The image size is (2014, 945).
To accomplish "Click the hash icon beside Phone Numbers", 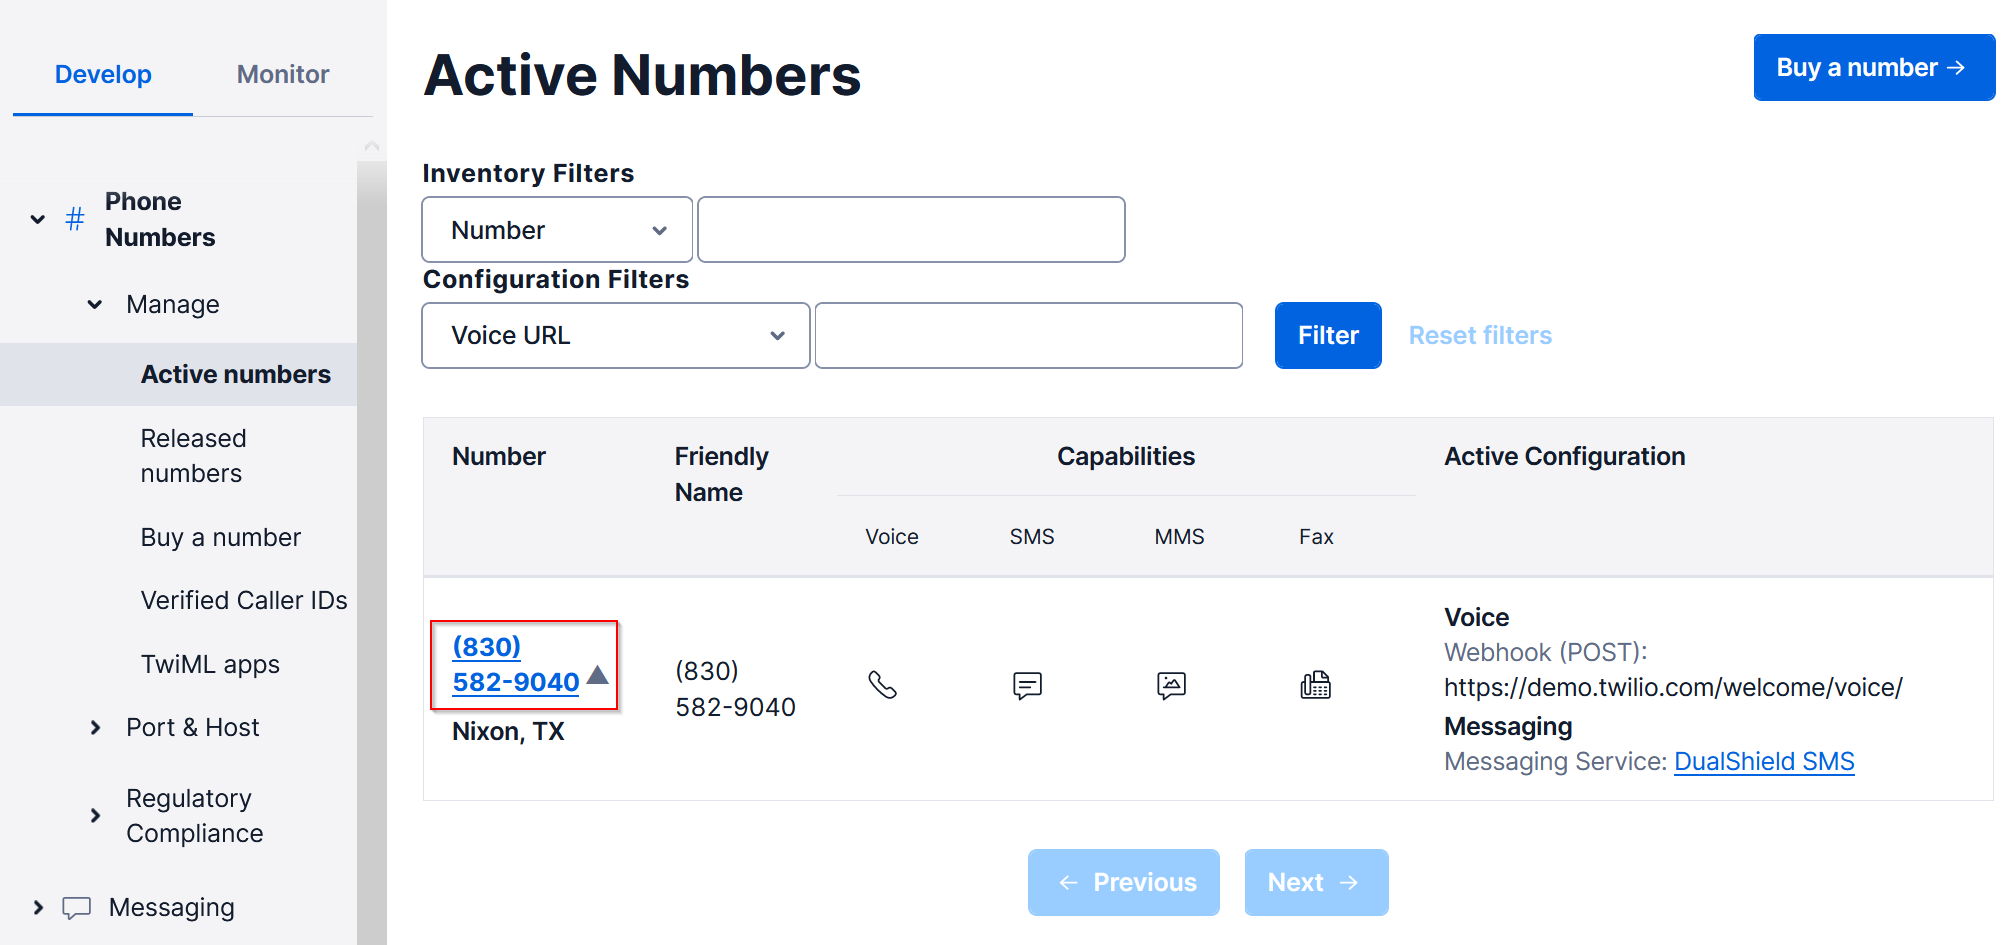I will click(75, 219).
